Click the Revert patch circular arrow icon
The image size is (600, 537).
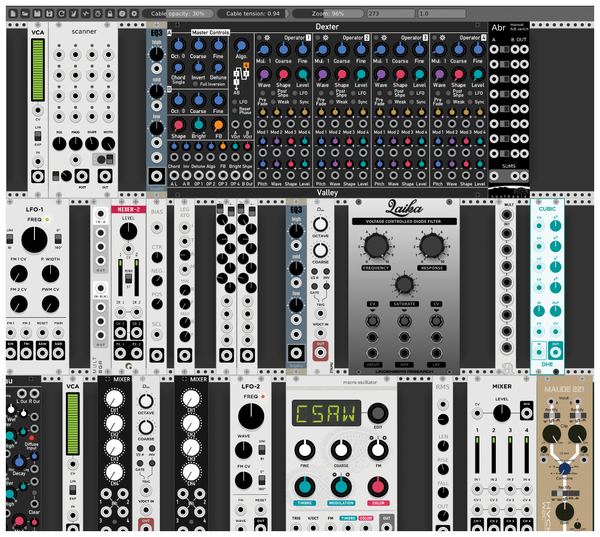click(x=61, y=13)
